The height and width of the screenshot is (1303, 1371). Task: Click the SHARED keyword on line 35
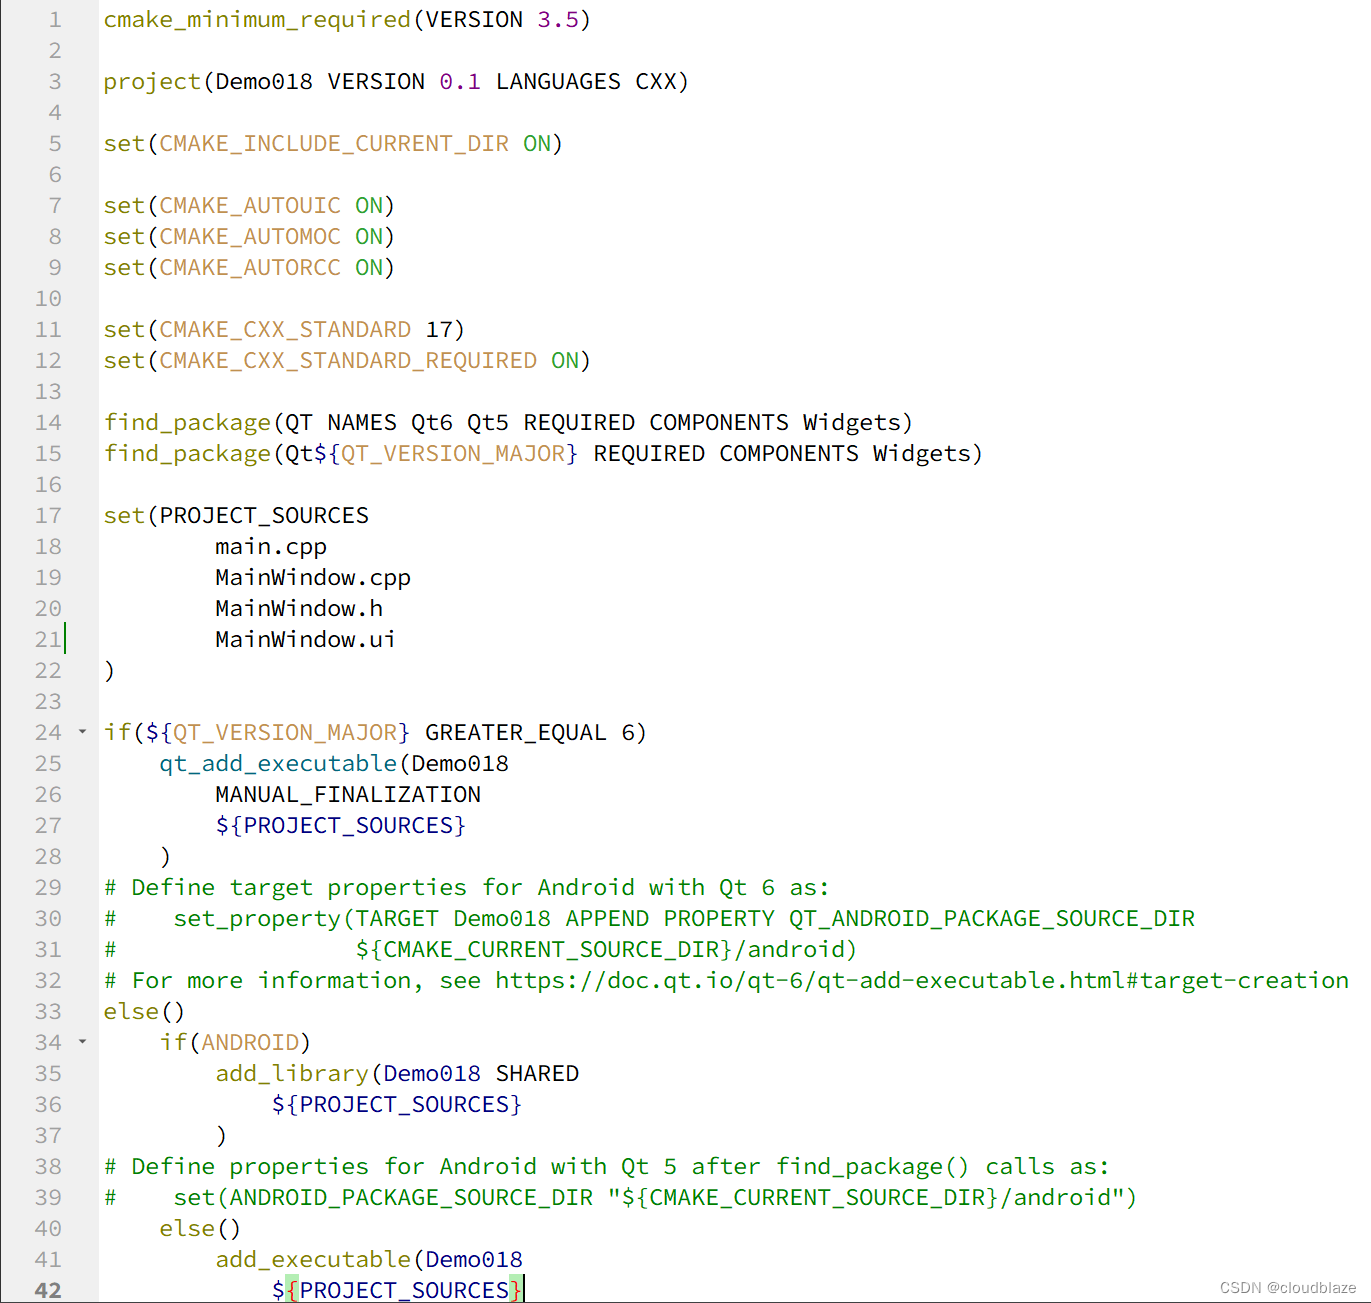537,1074
